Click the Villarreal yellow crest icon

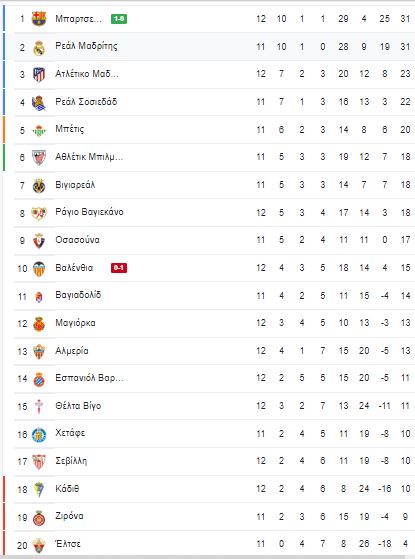(x=39, y=186)
